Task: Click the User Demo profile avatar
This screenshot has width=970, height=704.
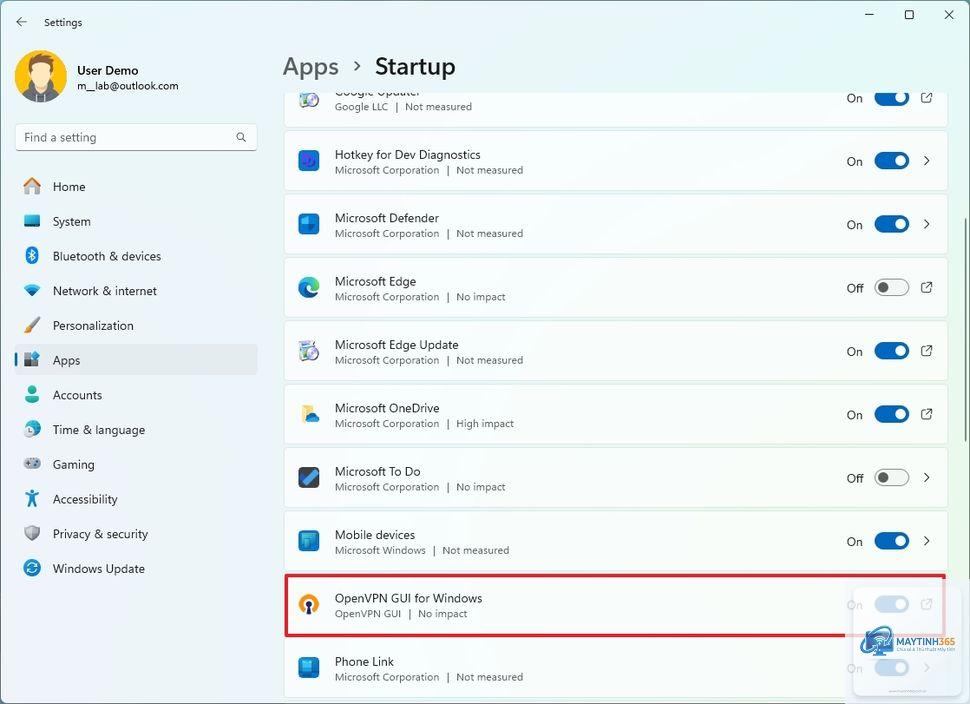Action: click(41, 76)
